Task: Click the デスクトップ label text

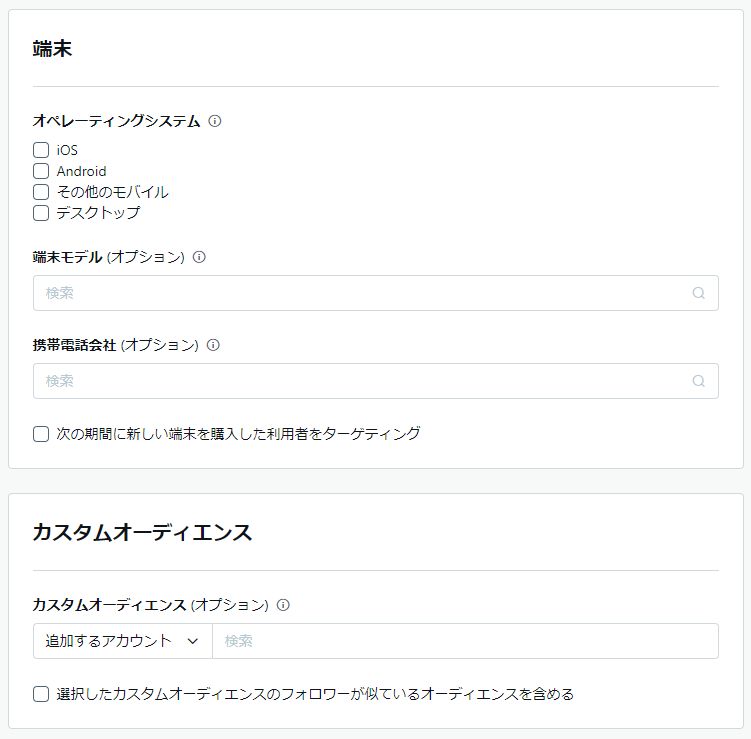Action: tap(98, 213)
